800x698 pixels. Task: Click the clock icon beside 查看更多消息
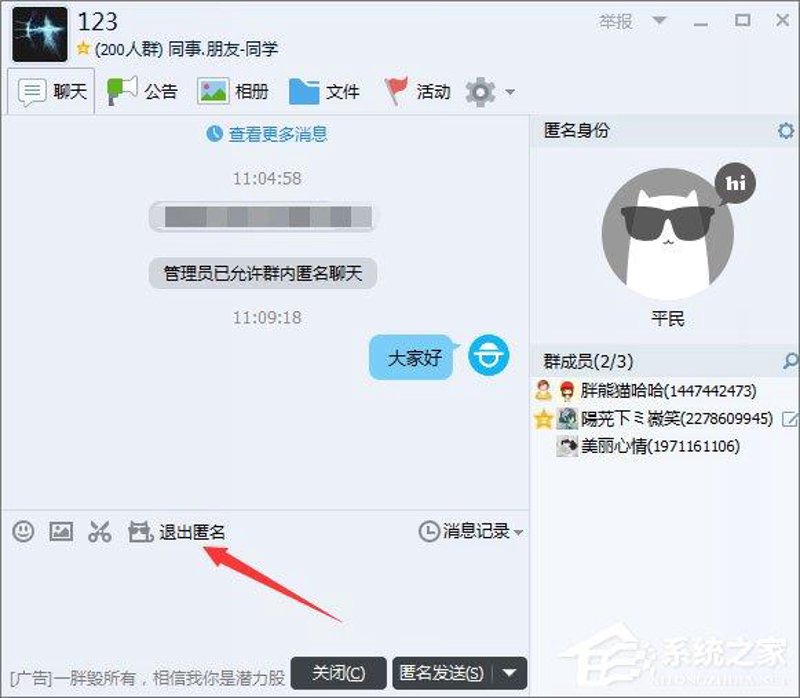[x=214, y=134]
